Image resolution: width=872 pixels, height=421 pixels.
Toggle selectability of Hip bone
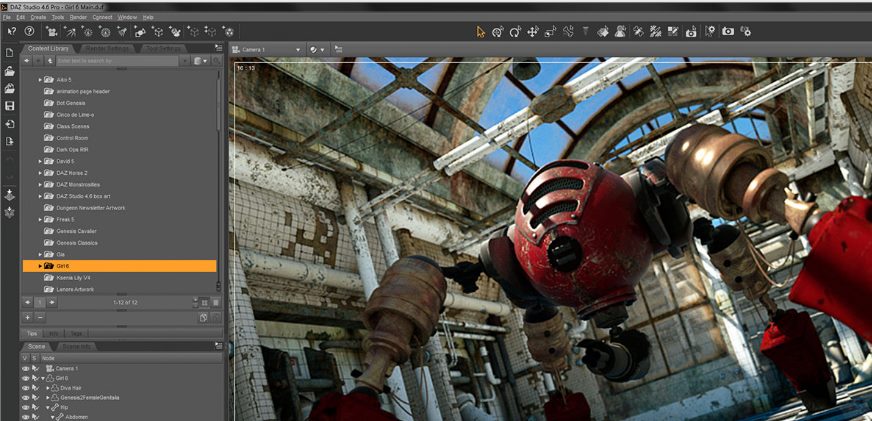pos(35,407)
